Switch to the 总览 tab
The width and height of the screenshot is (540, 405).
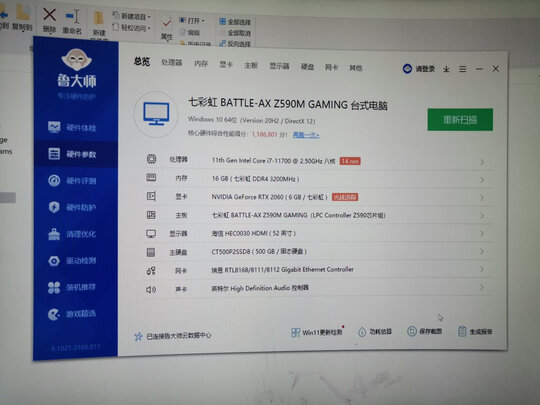142,62
